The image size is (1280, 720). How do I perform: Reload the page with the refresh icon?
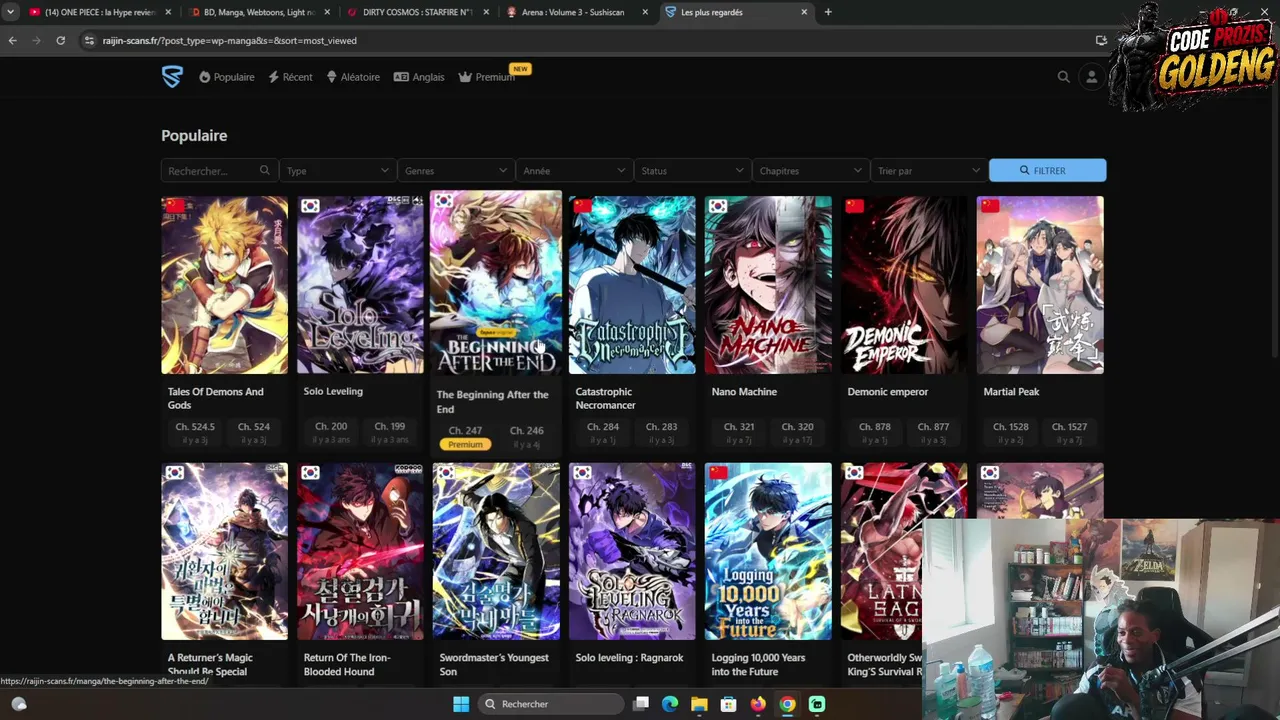coord(61,41)
